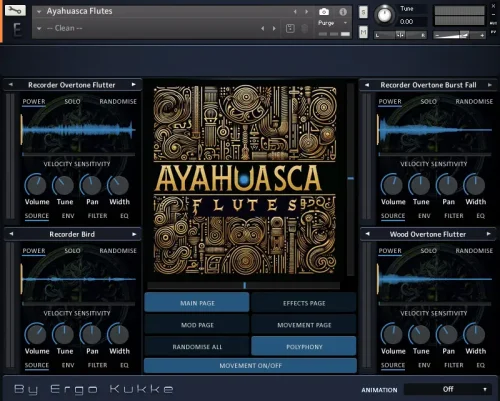Click RANDOMISE on Recorder Overtone Burst Fall layer
This screenshot has height=401, width=500.
(x=474, y=101)
